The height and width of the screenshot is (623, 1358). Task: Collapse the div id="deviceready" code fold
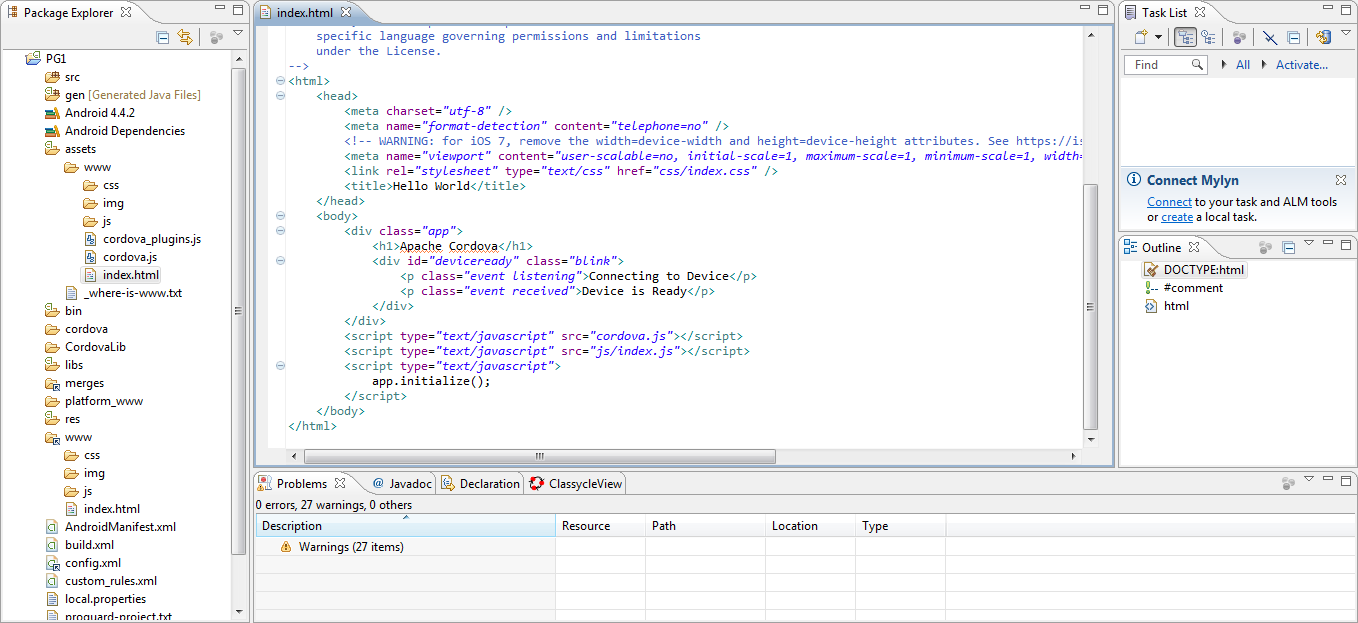(280, 261)
